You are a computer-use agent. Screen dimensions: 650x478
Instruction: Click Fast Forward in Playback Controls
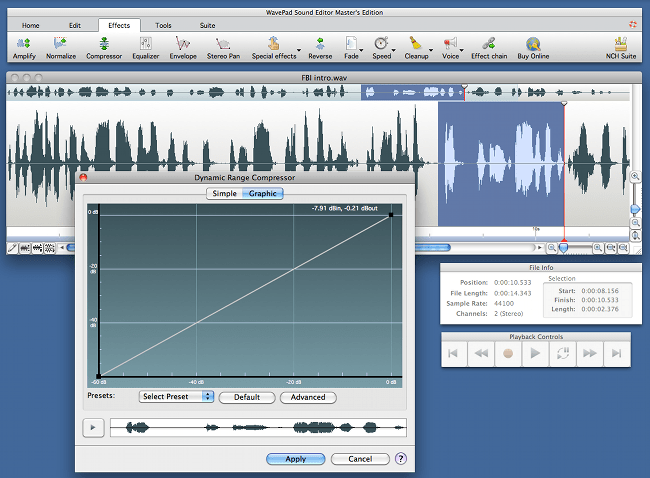point(589,353)
